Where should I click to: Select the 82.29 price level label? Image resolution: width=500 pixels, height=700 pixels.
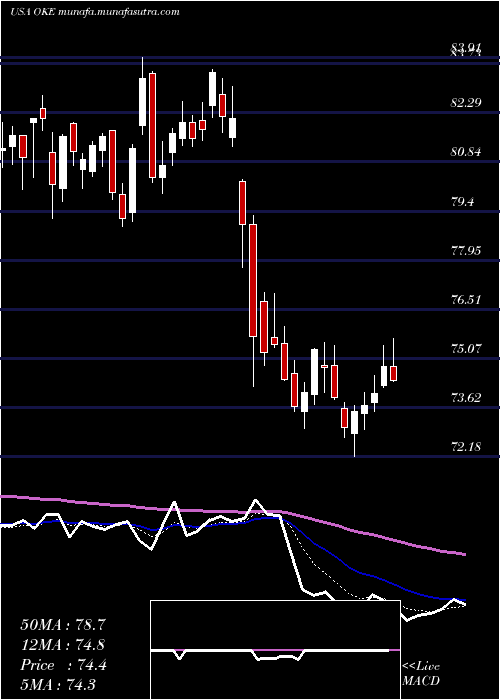click(x=466, y=103)
